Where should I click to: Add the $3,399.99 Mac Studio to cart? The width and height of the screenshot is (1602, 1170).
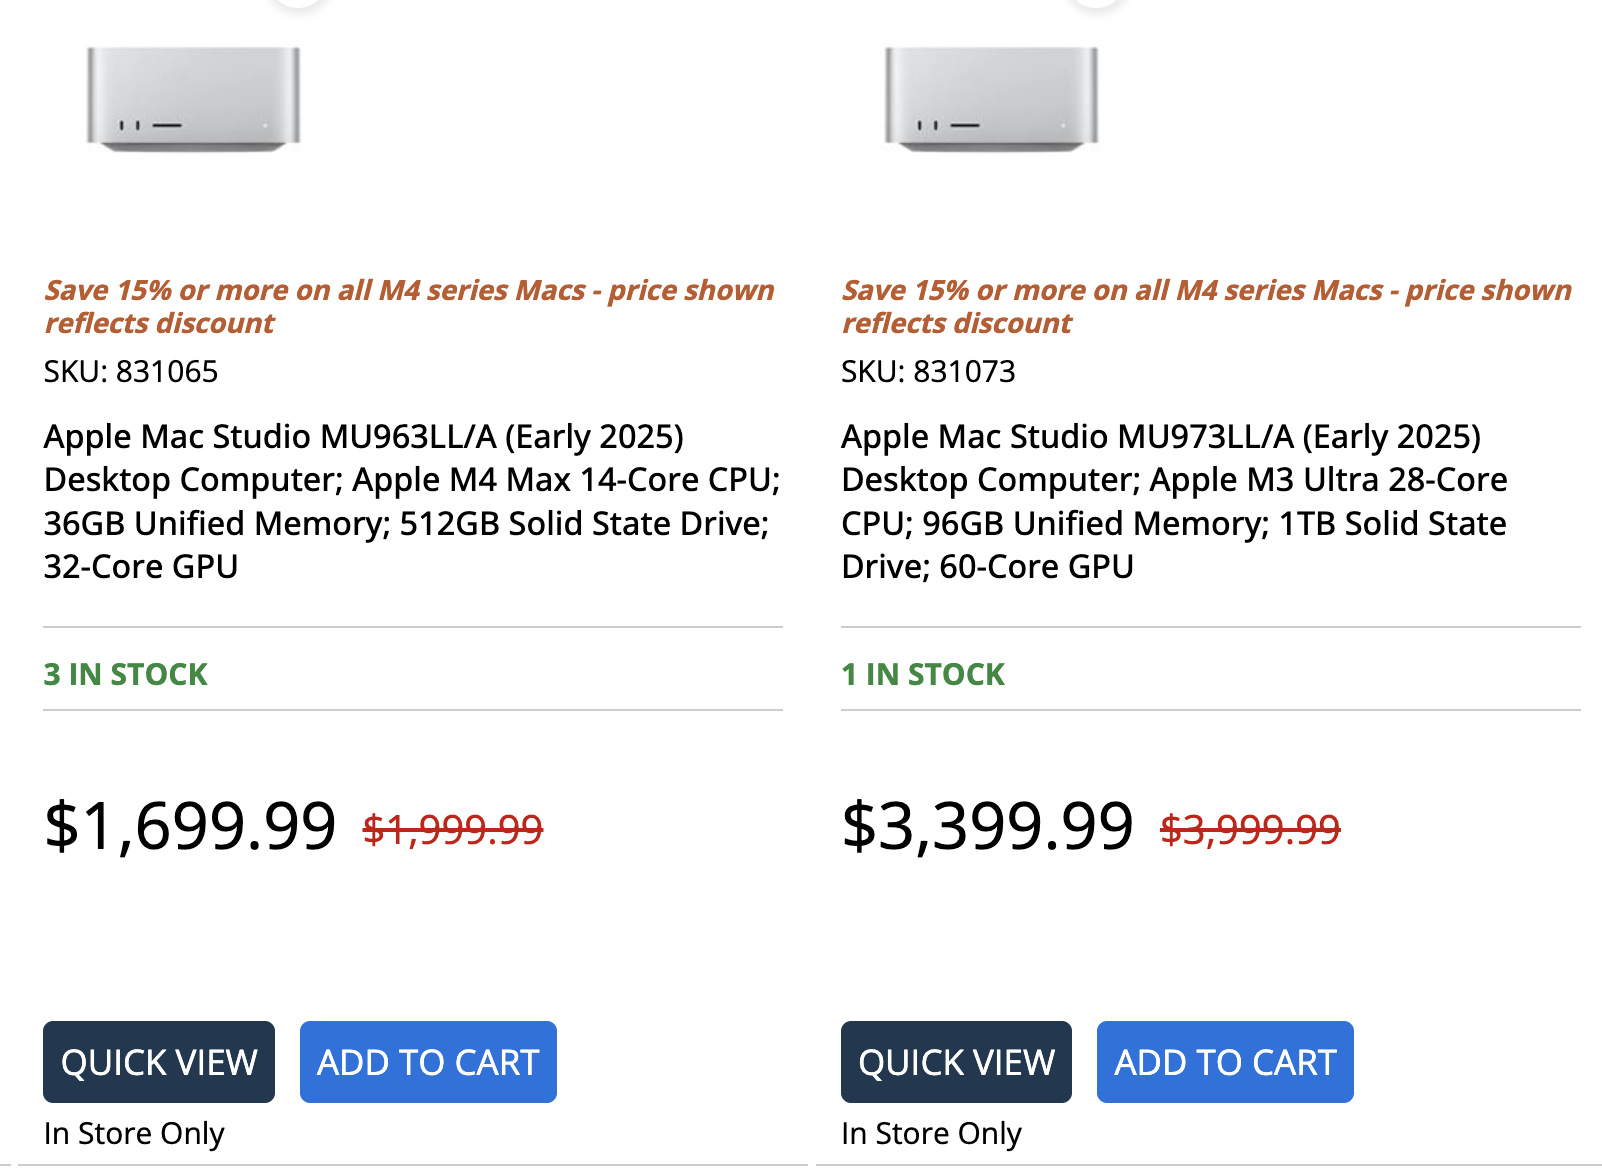(1225, 1062)
